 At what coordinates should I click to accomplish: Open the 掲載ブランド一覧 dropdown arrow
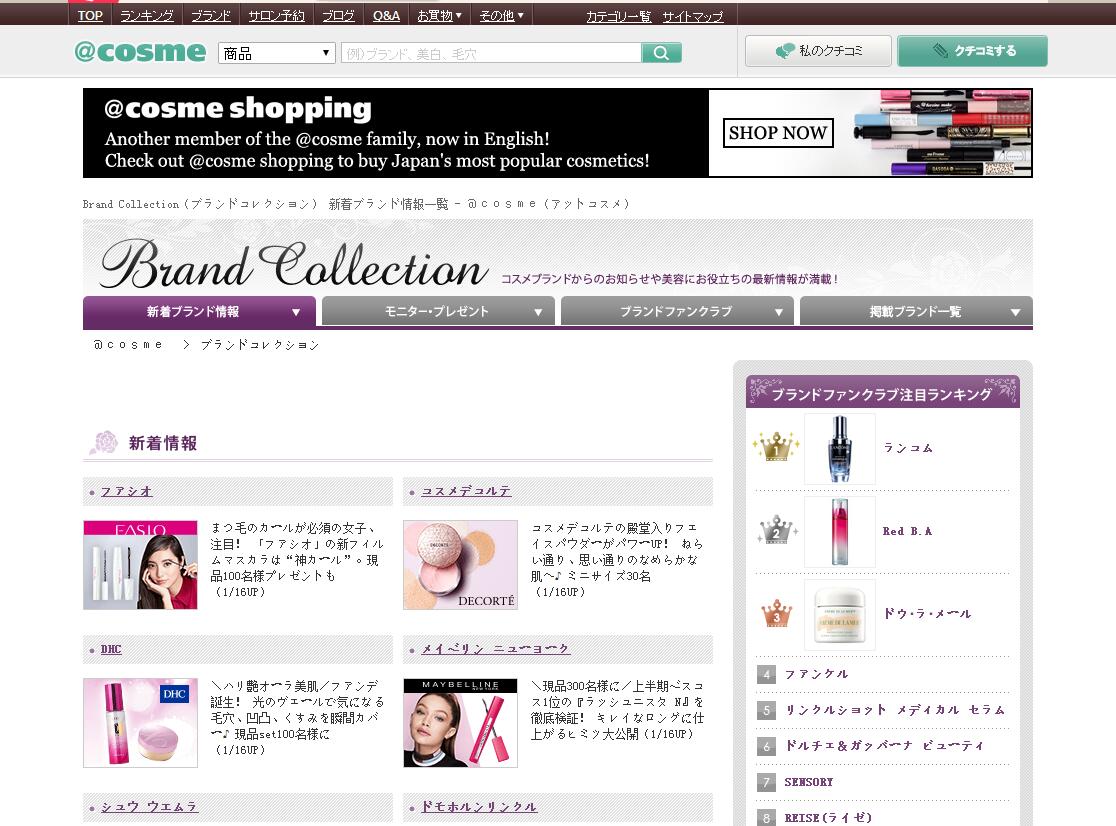tap(1011, 311)
